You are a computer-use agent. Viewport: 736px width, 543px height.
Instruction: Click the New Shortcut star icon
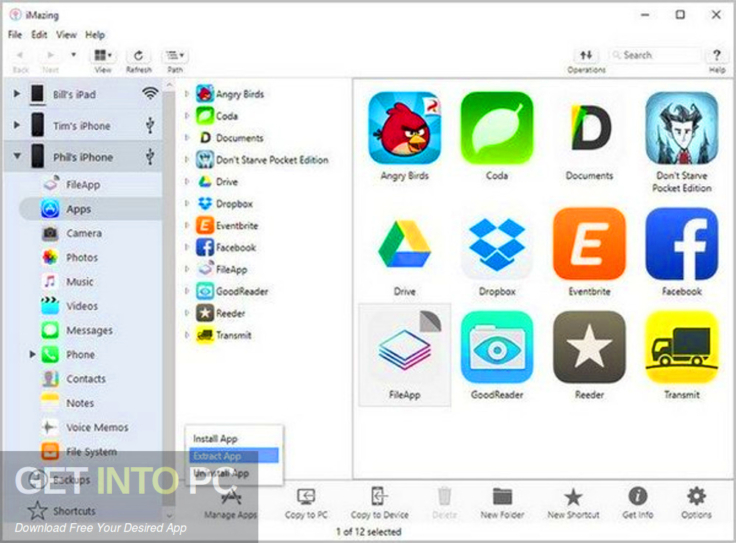(573, 497)
